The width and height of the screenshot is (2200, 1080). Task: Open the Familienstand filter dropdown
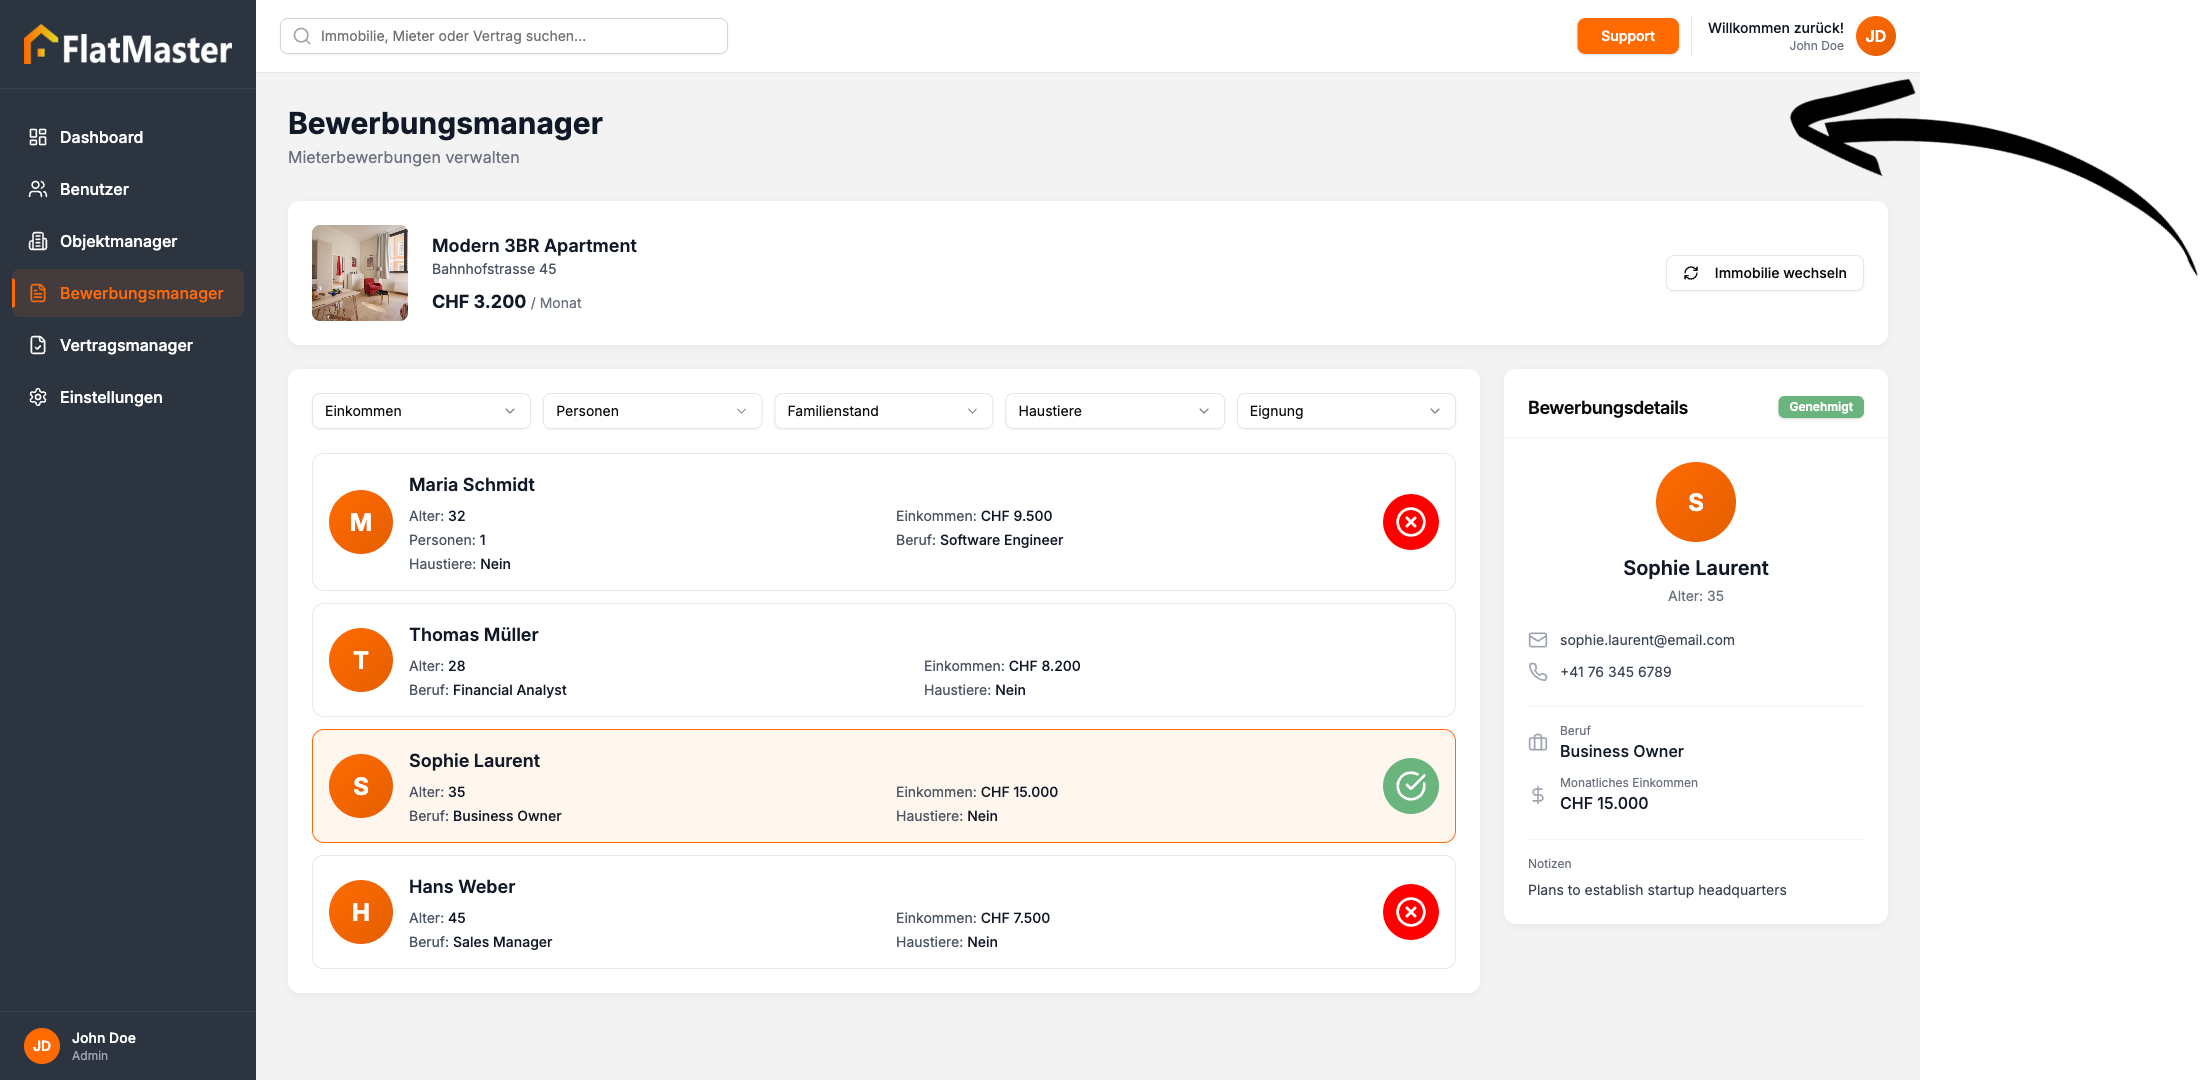click(x=883, y=411)
